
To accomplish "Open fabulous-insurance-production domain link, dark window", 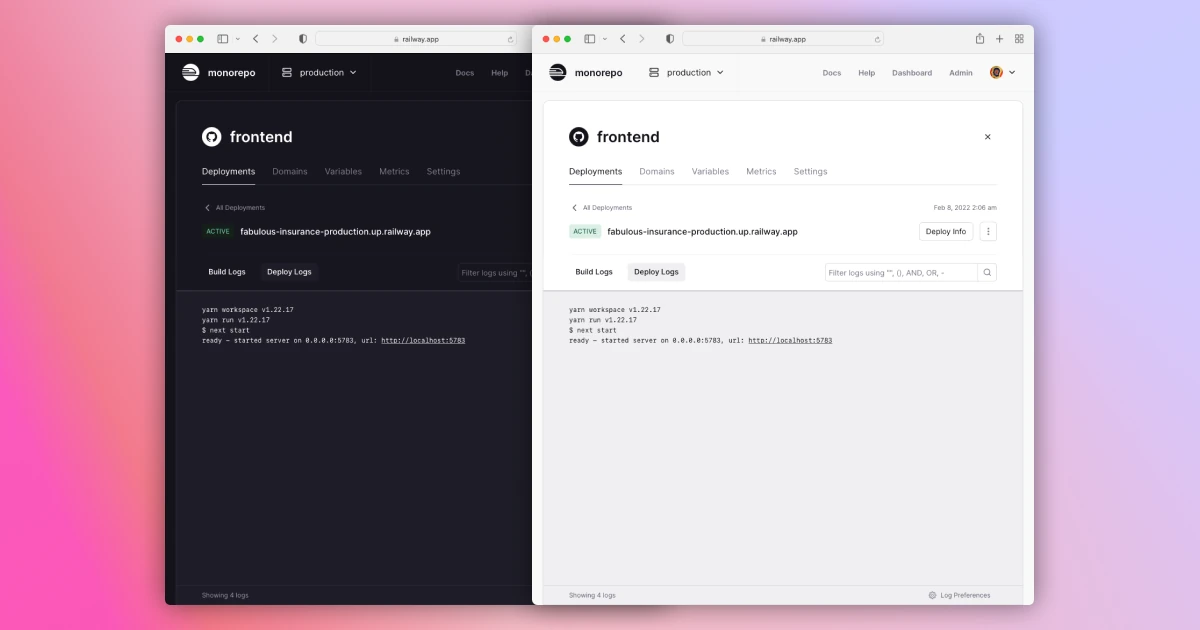I will pyautogui.click(x=335, y=231).
